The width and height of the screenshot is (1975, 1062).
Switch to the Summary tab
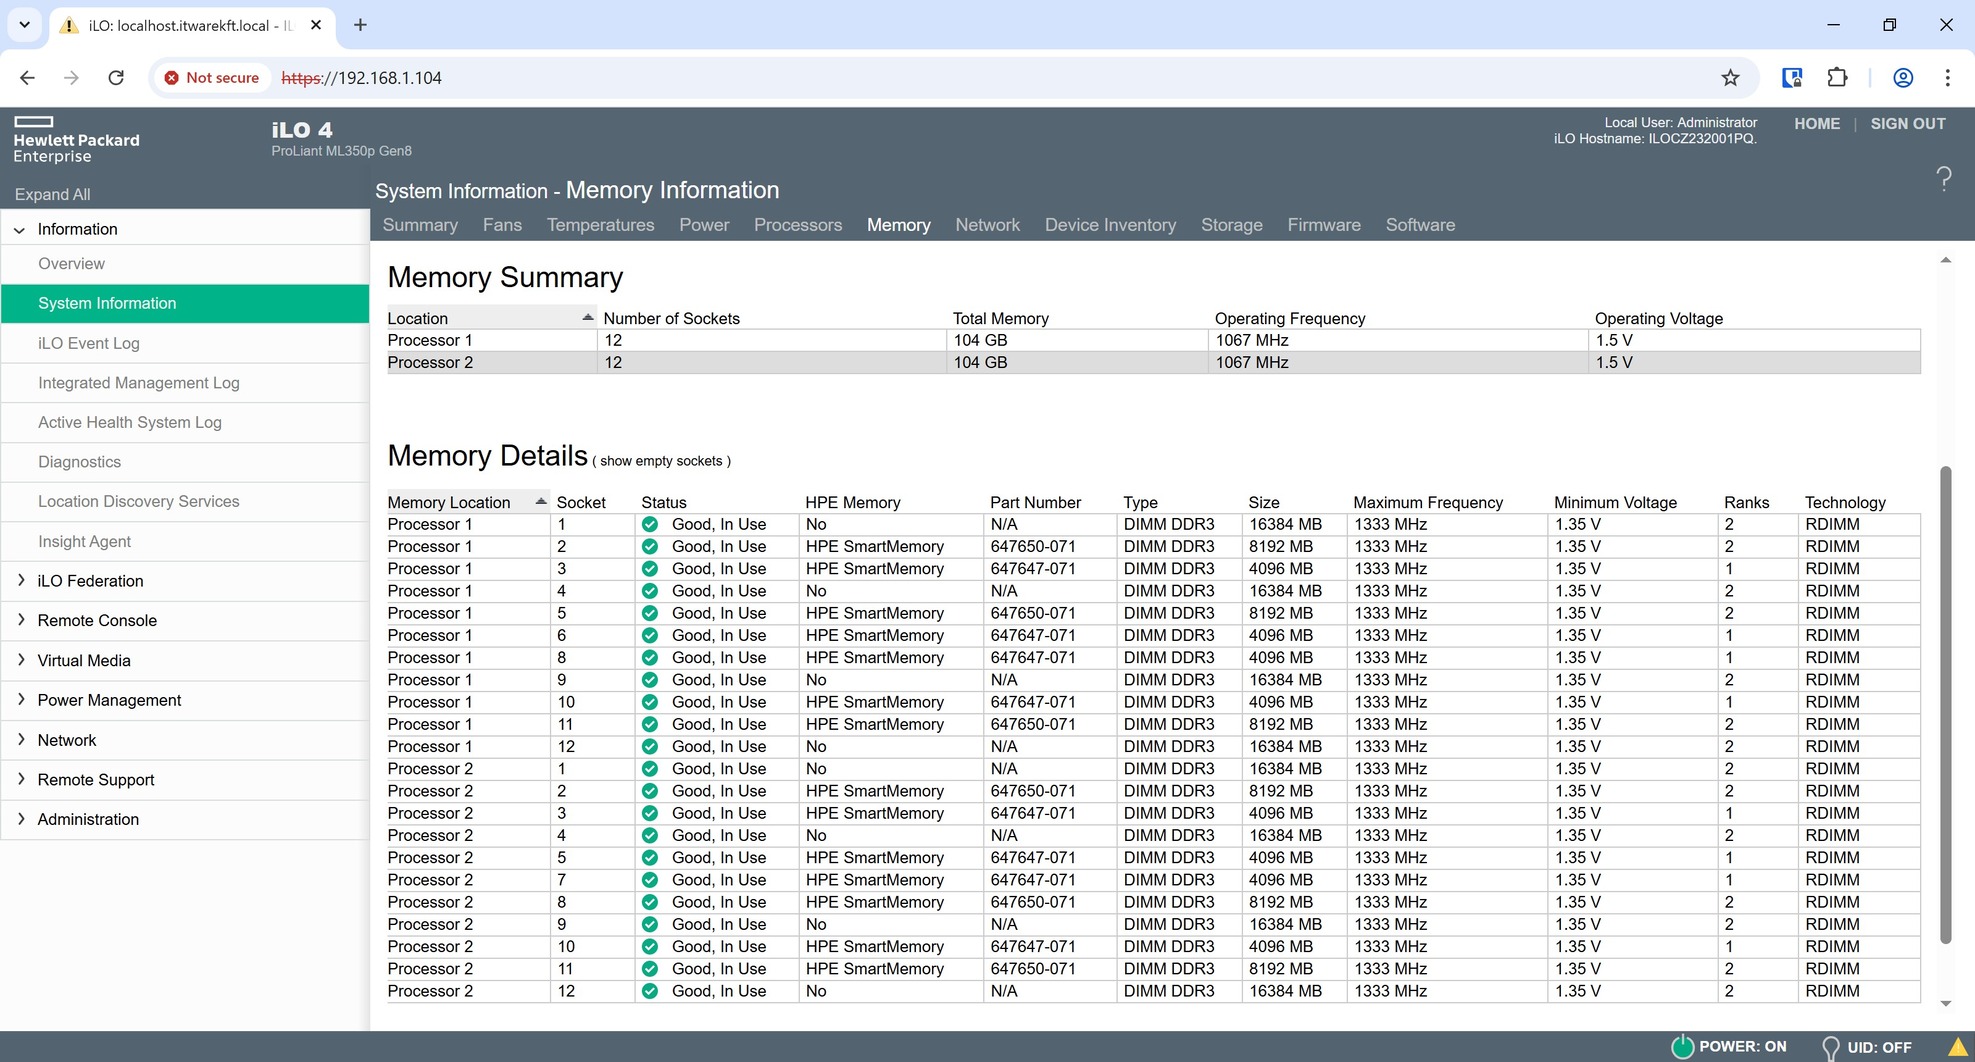tap(420, 225)
